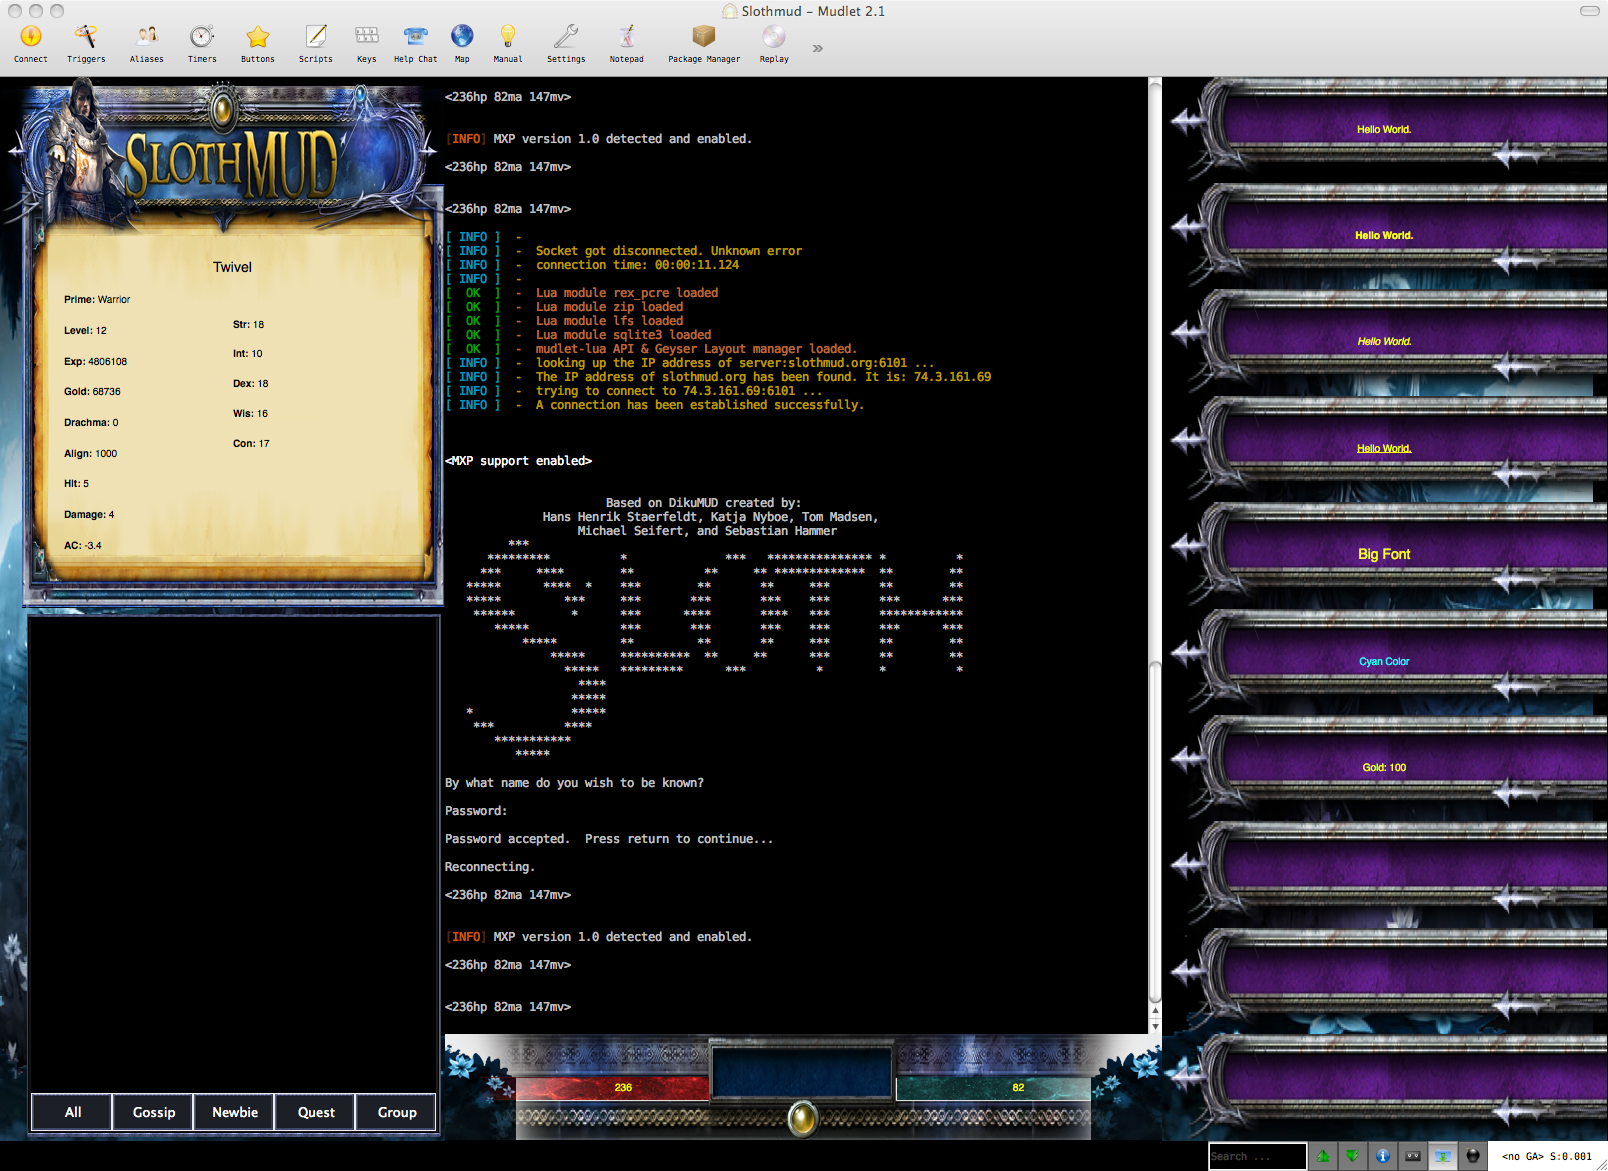Open the Timers editor
This screenshot has height=1171, width=1608.
click(202, 44)
